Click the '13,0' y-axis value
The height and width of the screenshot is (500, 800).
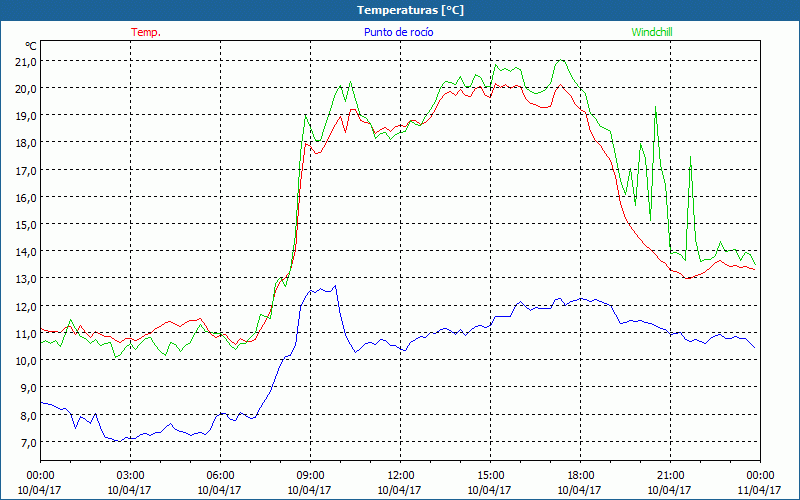coord(26,279)
